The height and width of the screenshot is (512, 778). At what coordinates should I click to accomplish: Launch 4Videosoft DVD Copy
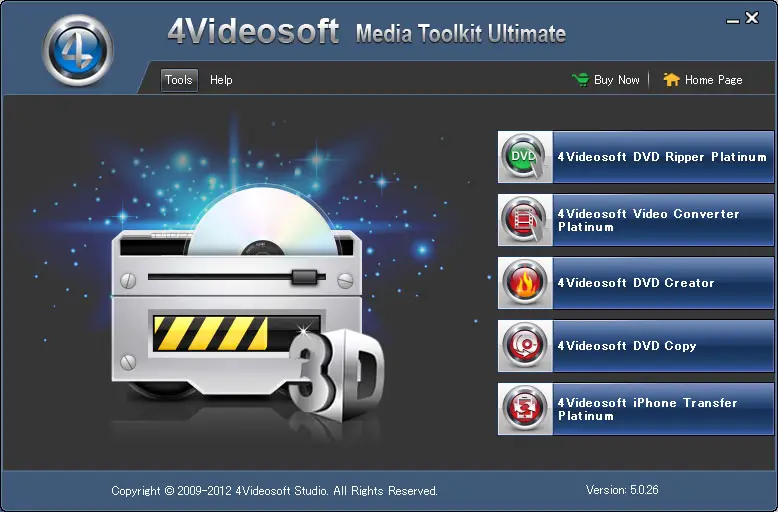coord(636,346)
